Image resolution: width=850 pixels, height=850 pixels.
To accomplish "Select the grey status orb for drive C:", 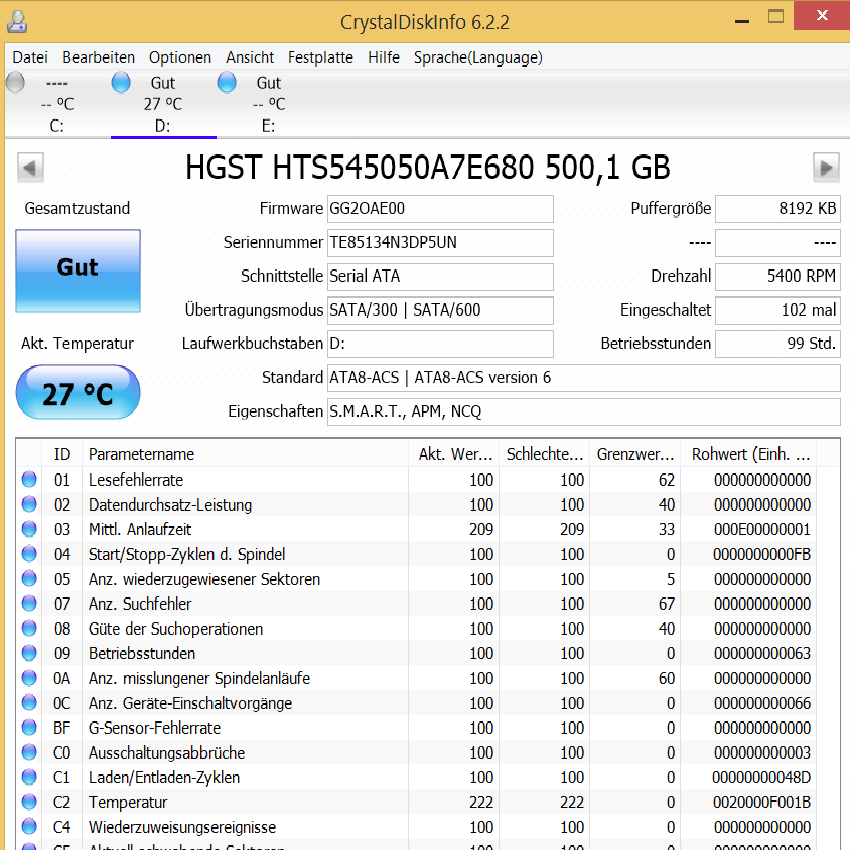I will 15,83.
